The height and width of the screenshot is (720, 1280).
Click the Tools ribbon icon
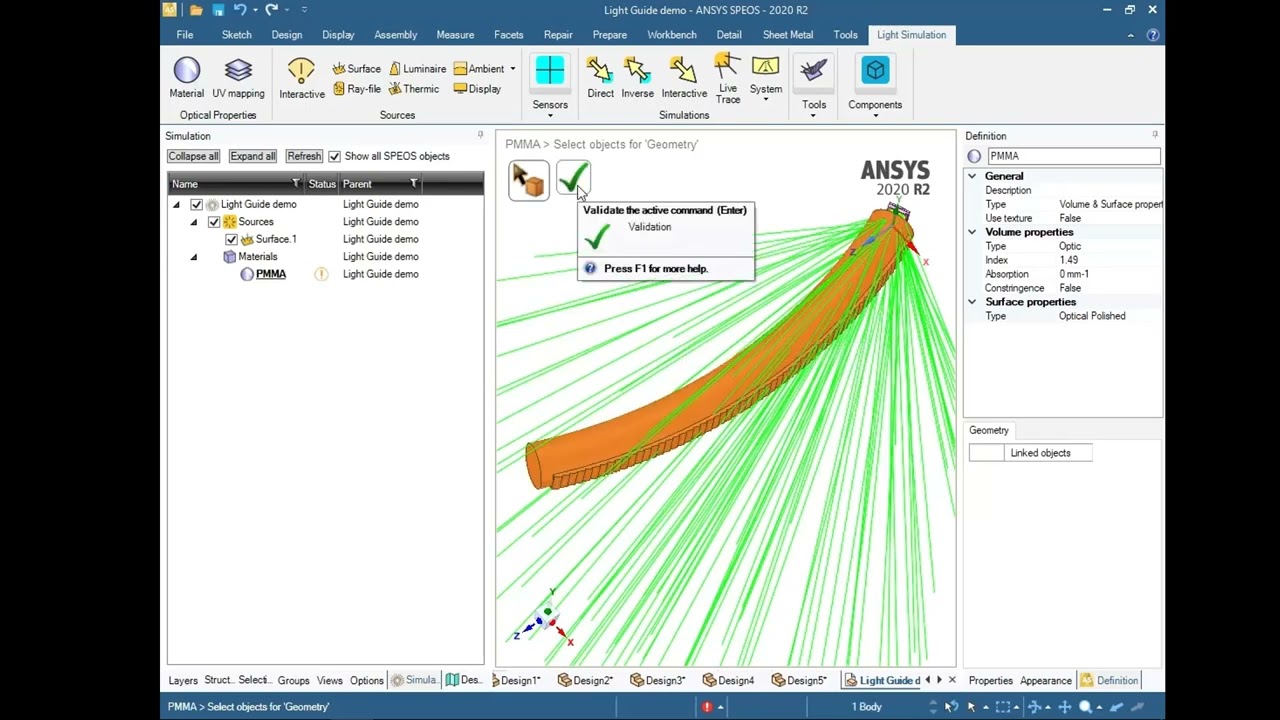(x=813, y=72)
